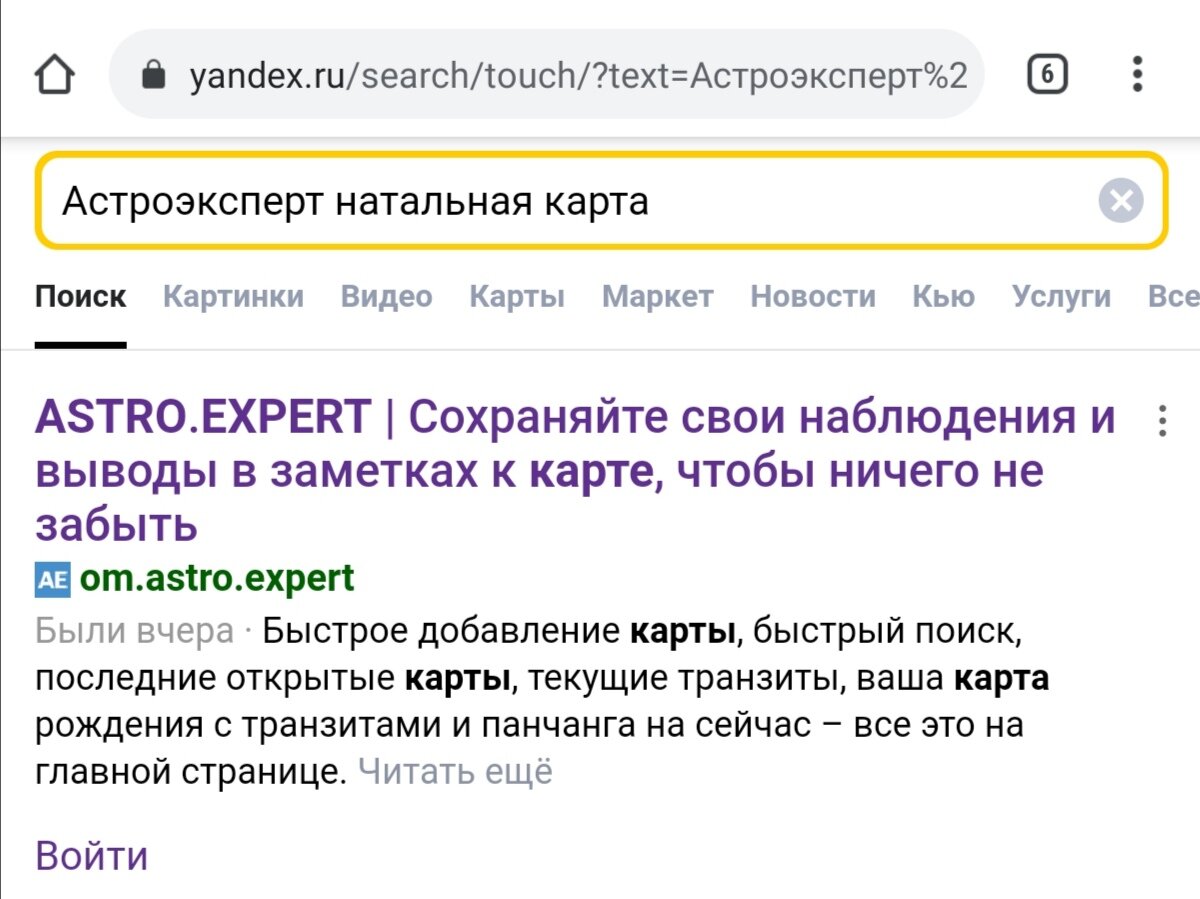Image resolution: width=1200 pixels, height=899 pixels.
Task: Click the 'Были вчера' visit note
Action: [134, 632]
